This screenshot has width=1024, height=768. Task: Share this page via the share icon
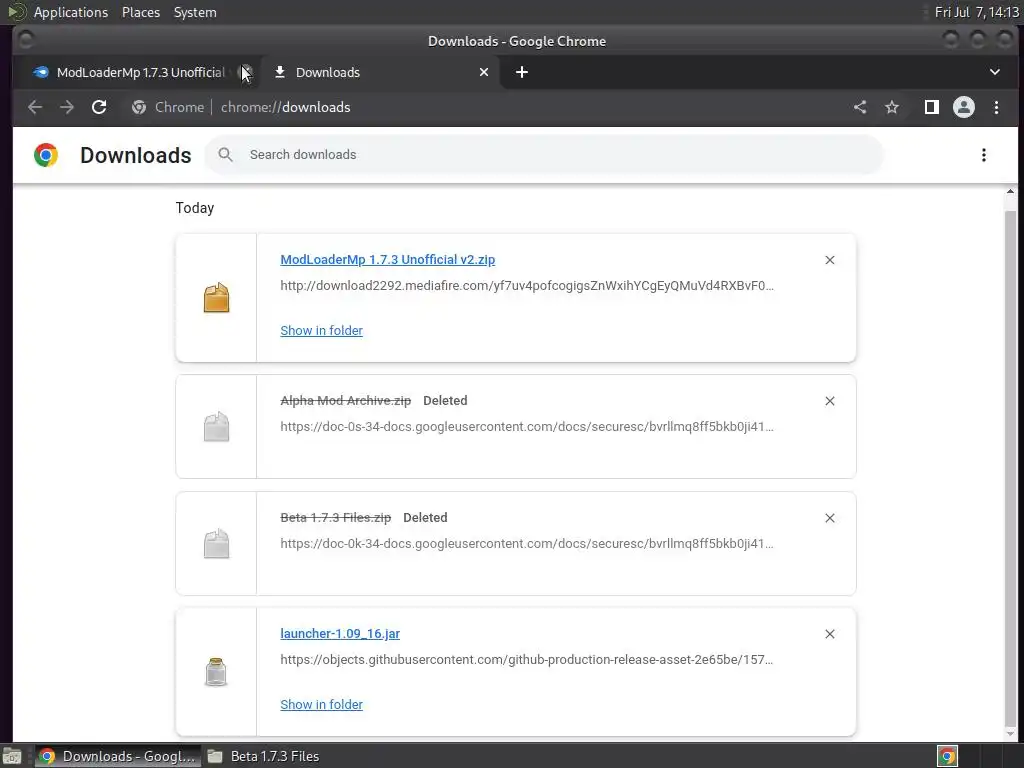click(860, 107)
